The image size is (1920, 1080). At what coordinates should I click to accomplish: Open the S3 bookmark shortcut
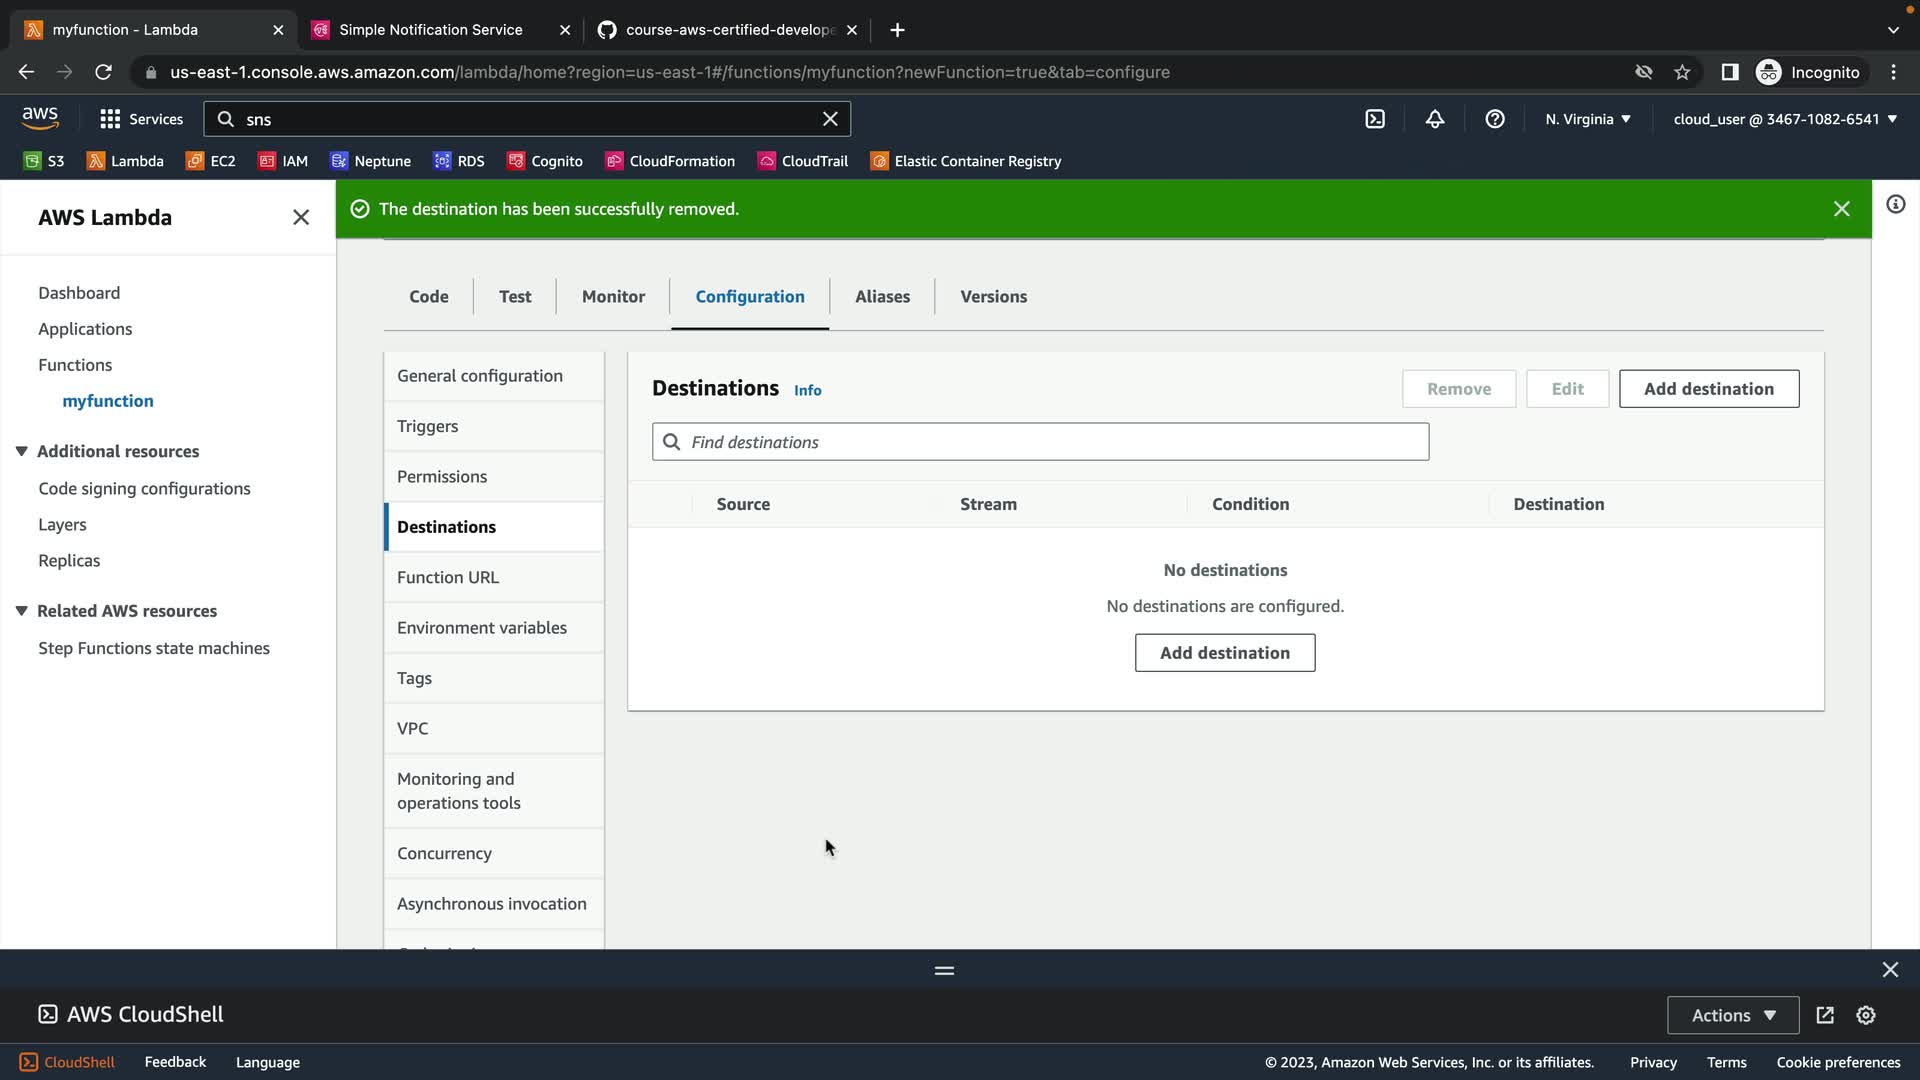click(x=44, y=161)
